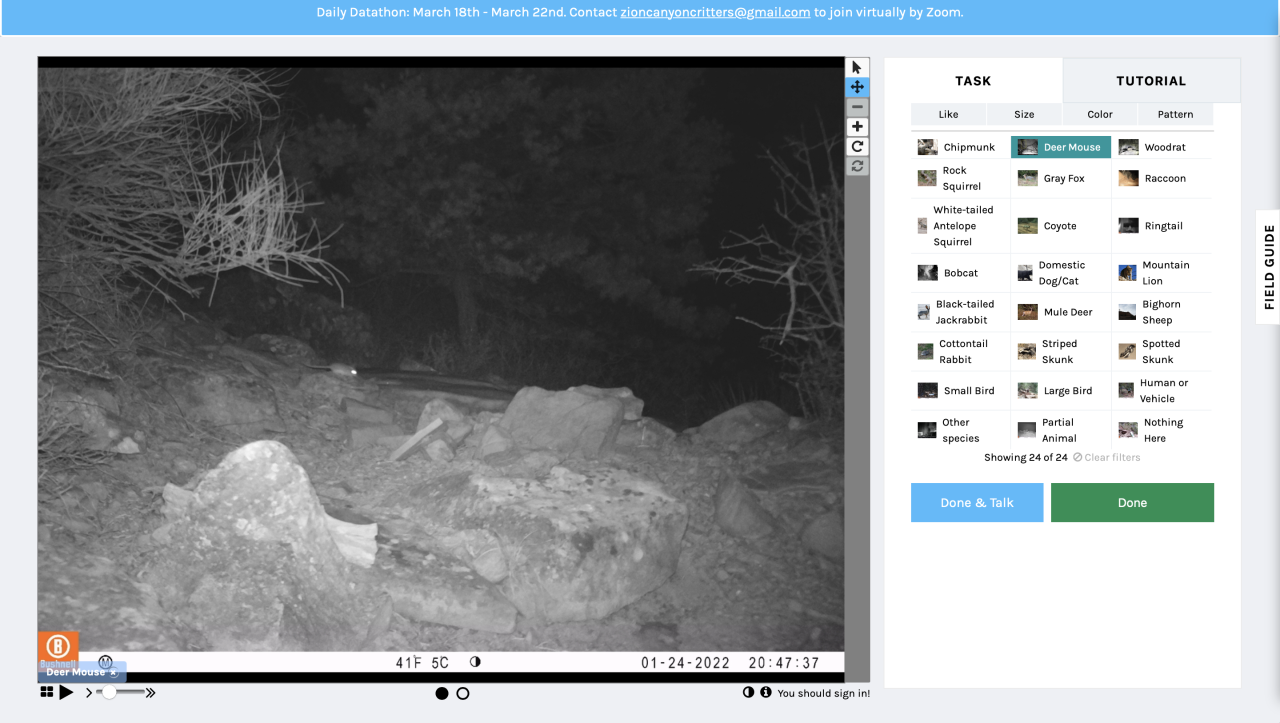Choose White-tailed Antelope Squirrel

[960, 226]
